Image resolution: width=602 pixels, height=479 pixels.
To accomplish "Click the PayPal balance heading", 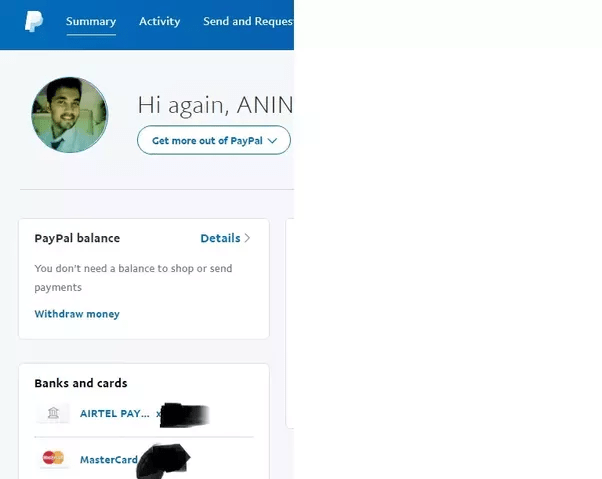I will pyautogui.click(x=77, y=238).
